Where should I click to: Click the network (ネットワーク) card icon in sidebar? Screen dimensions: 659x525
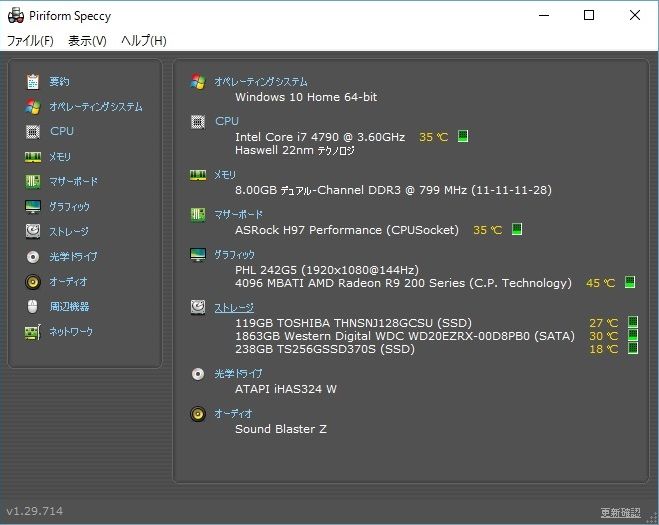tap(33, 332)
